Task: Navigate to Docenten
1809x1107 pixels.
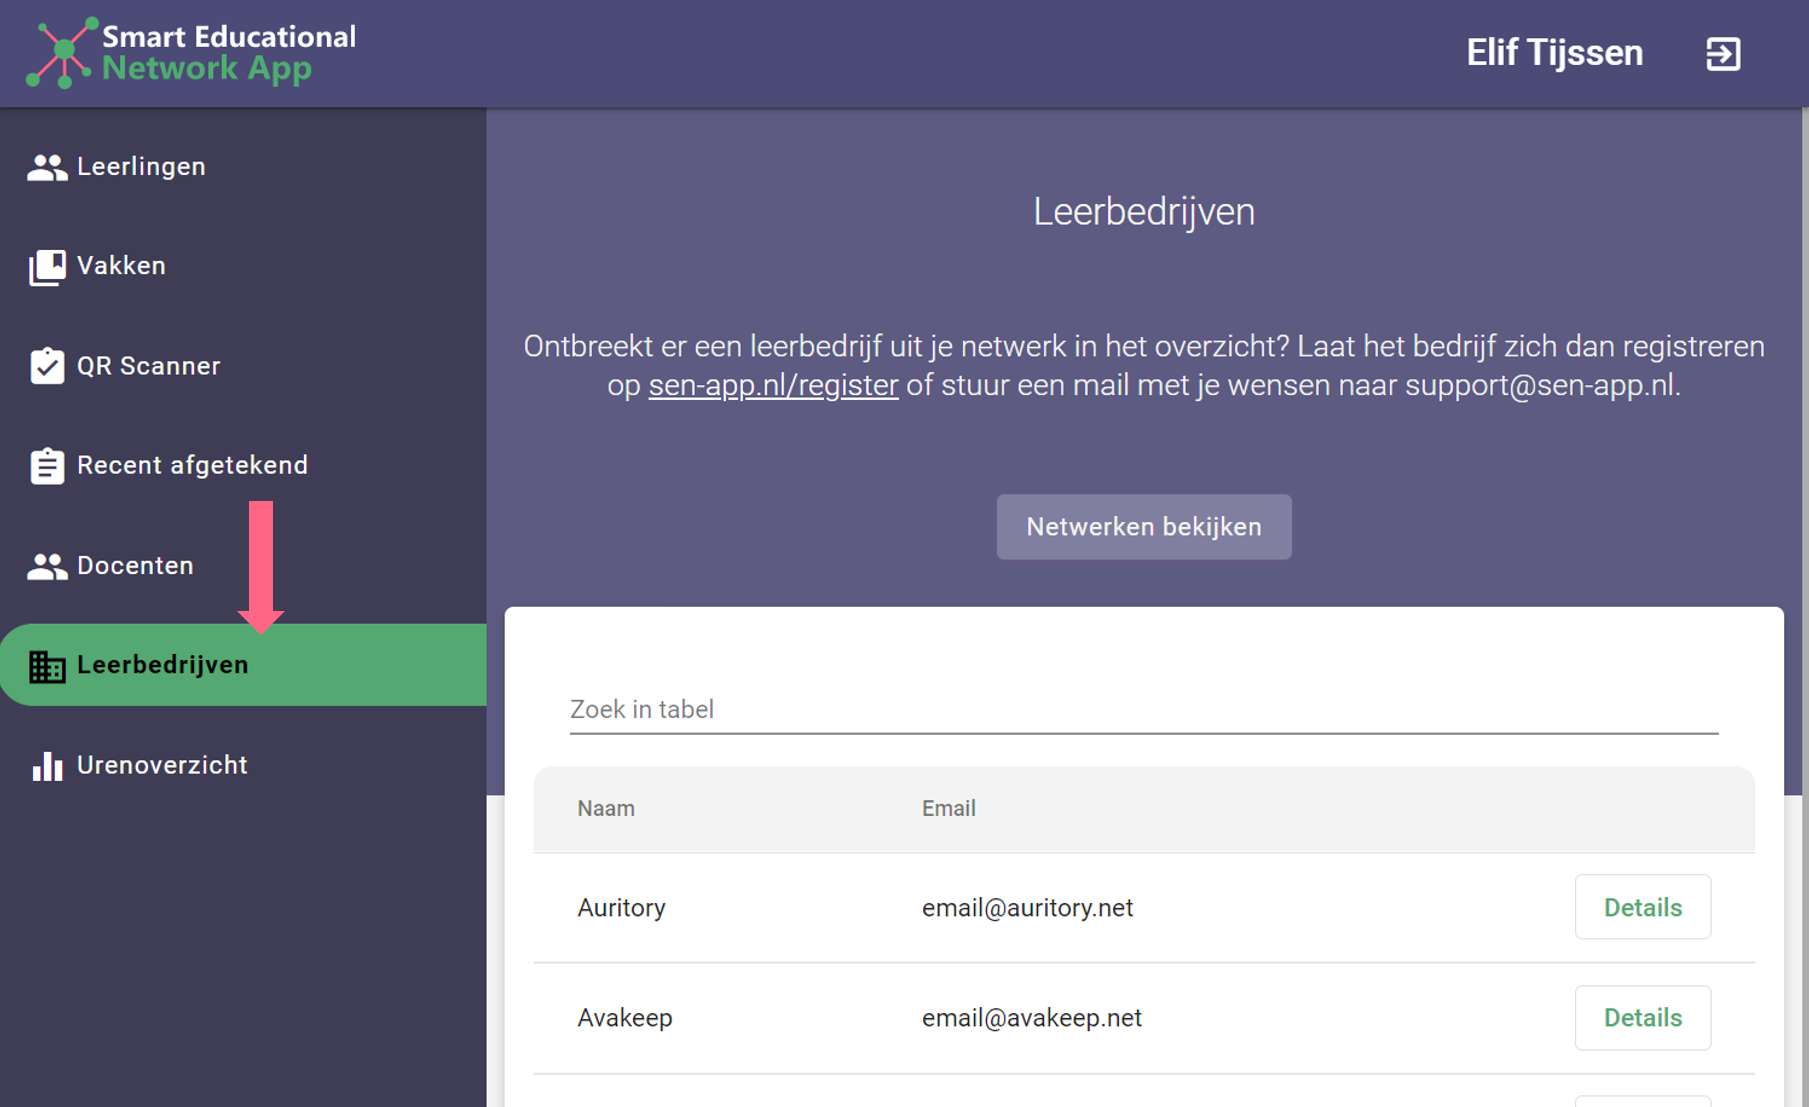Action: [243, 565]
